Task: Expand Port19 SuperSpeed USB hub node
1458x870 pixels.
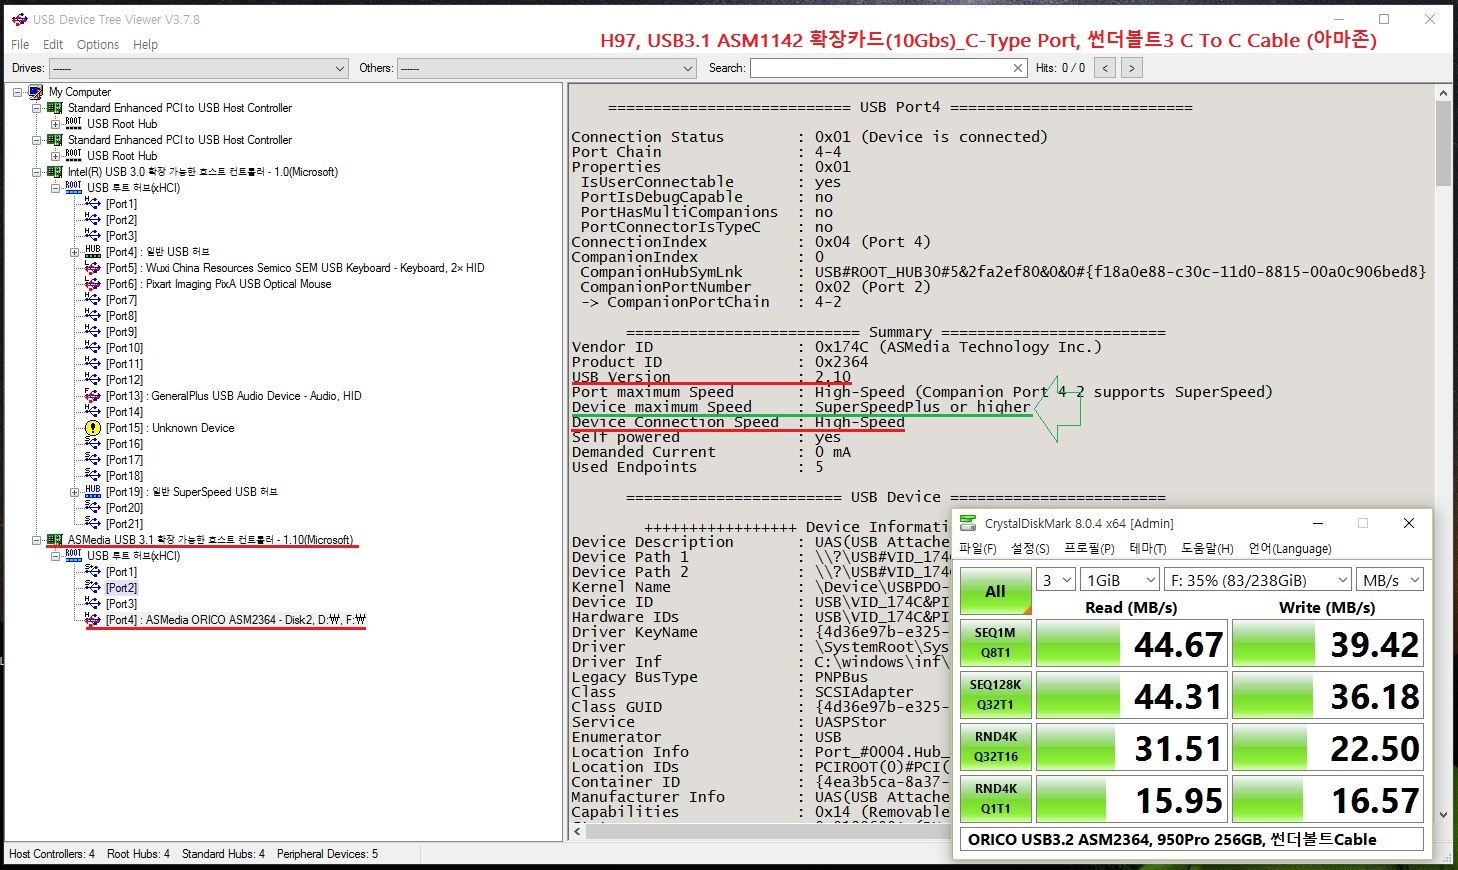Action: [x=74, y=492]
